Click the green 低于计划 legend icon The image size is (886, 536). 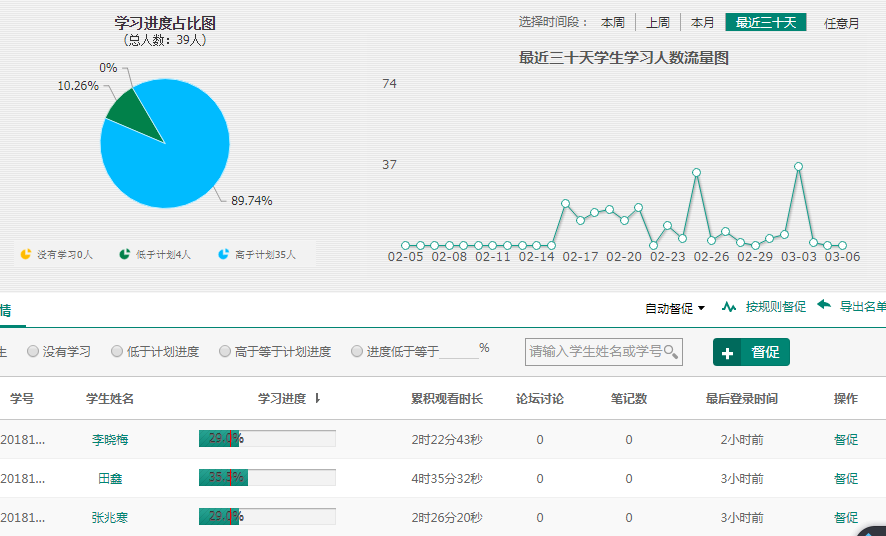pos(125,254)
